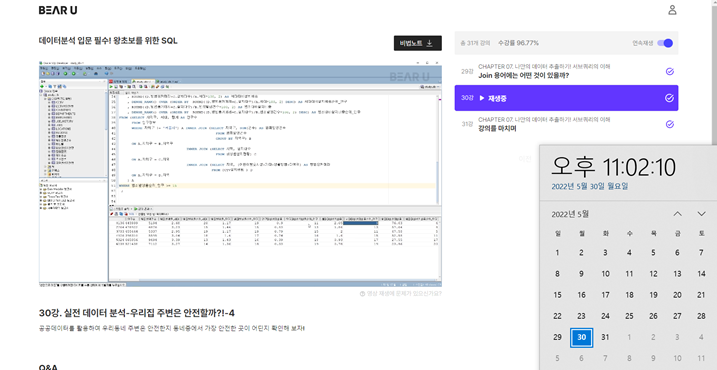Select May 28 in the calendar
This screenshot has width=717, height=370.
coord(701,316)
